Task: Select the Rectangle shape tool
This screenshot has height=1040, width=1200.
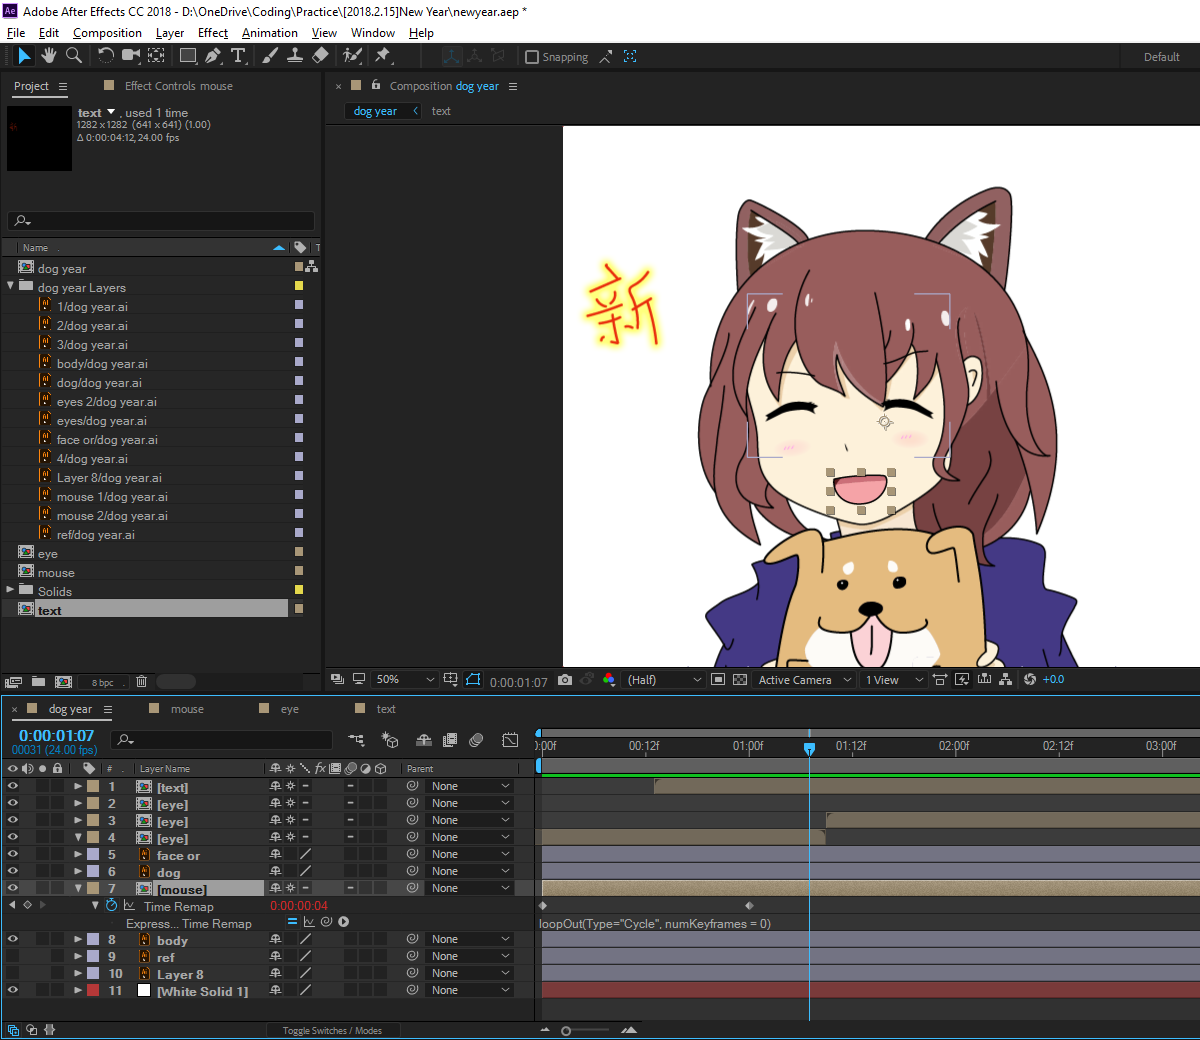Action: coord(188,56)
